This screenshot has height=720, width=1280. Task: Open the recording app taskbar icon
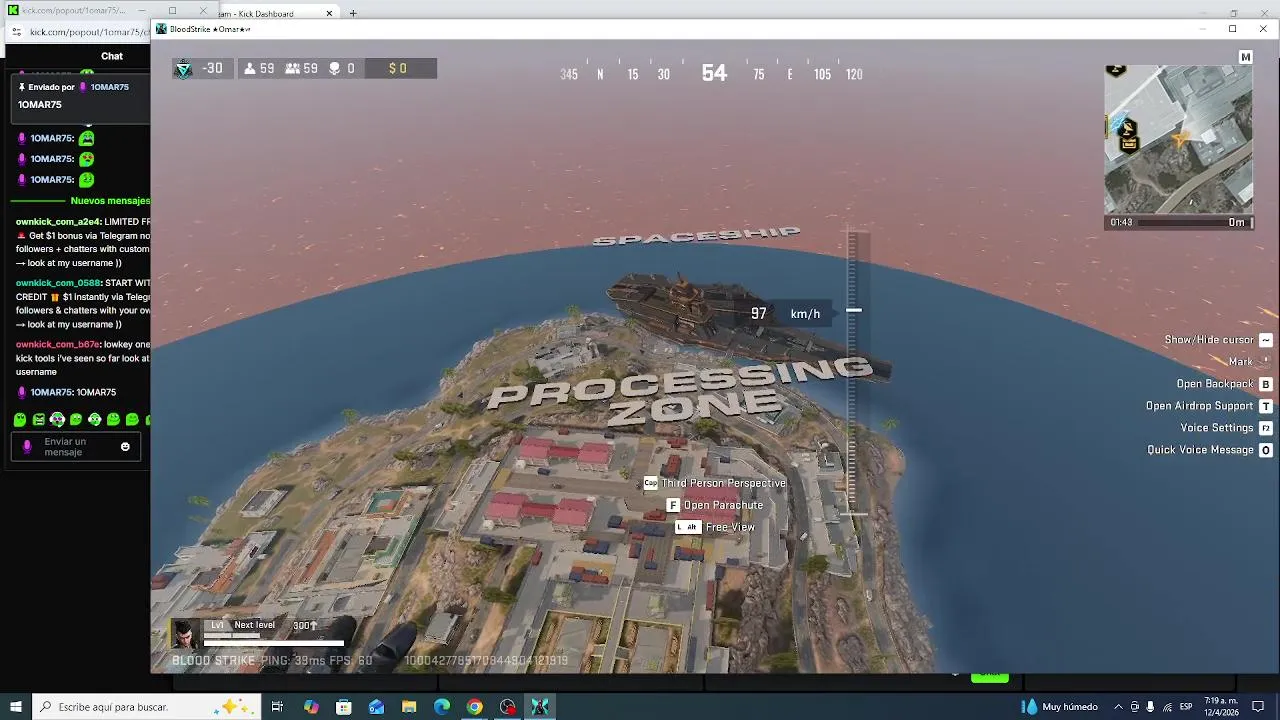pos(508,707)
